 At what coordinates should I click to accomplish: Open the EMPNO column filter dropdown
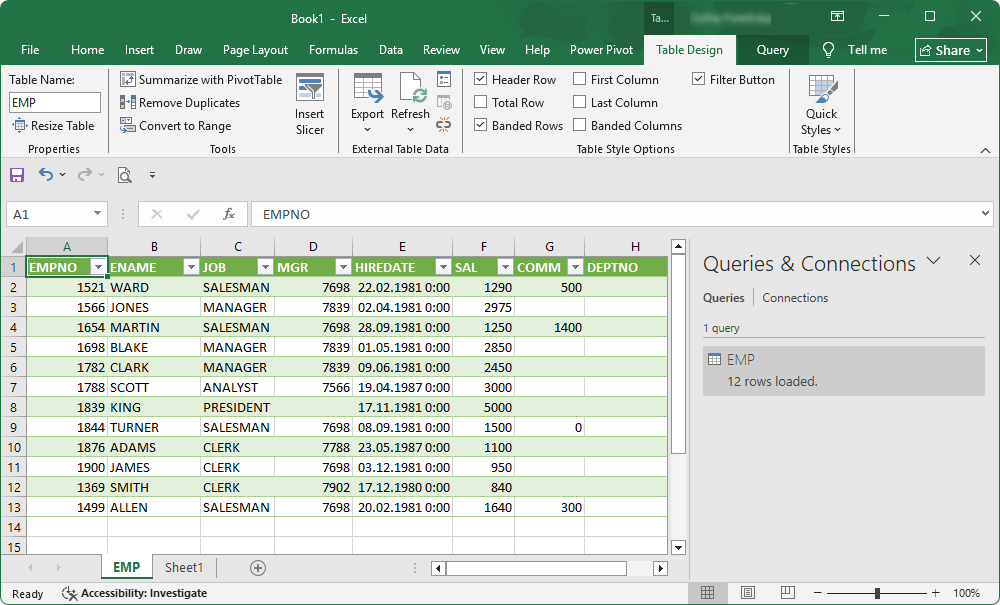(x=98, y=267)
